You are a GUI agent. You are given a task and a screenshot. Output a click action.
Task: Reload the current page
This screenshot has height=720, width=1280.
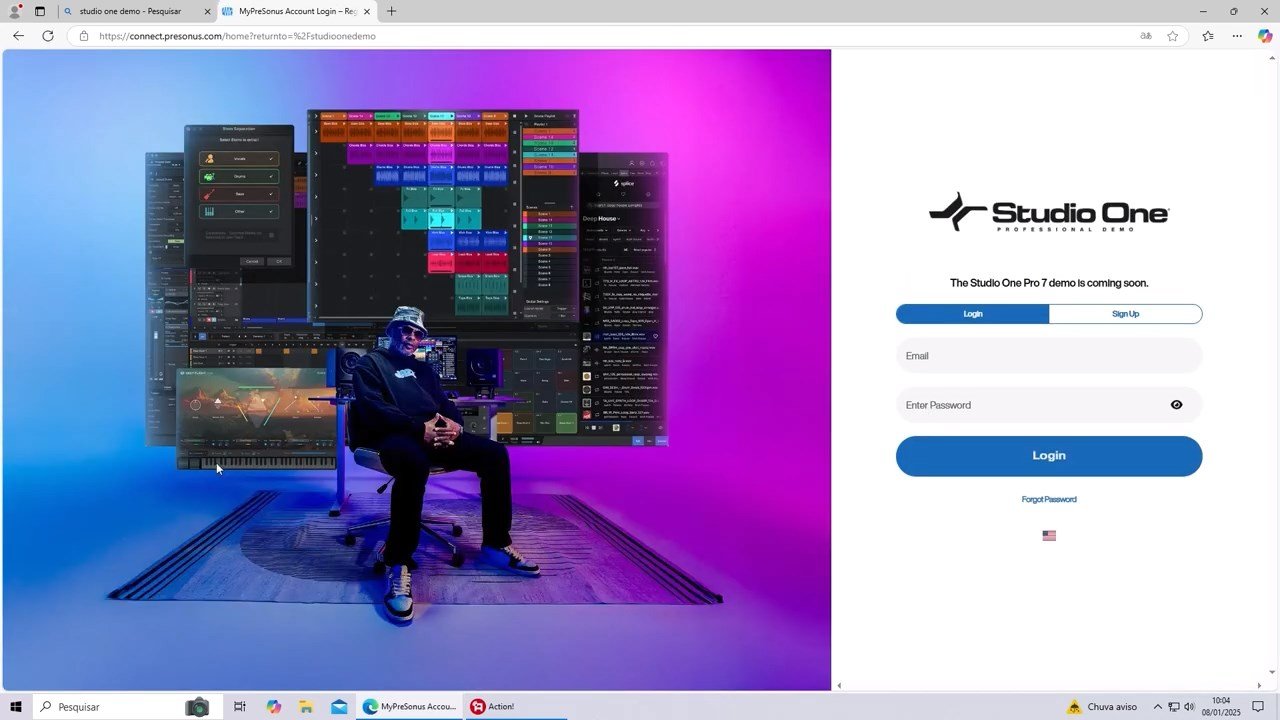[x=48, y=36]
